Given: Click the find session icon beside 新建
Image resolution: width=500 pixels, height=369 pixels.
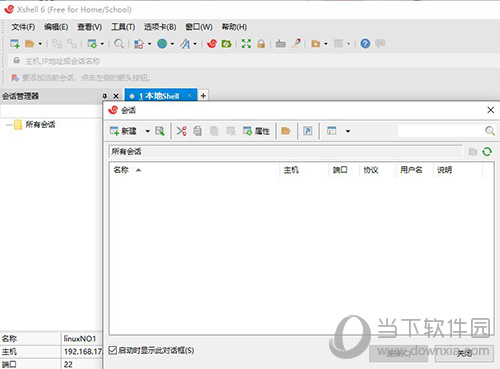Looking at the screenshot, I should coord(160,131).
